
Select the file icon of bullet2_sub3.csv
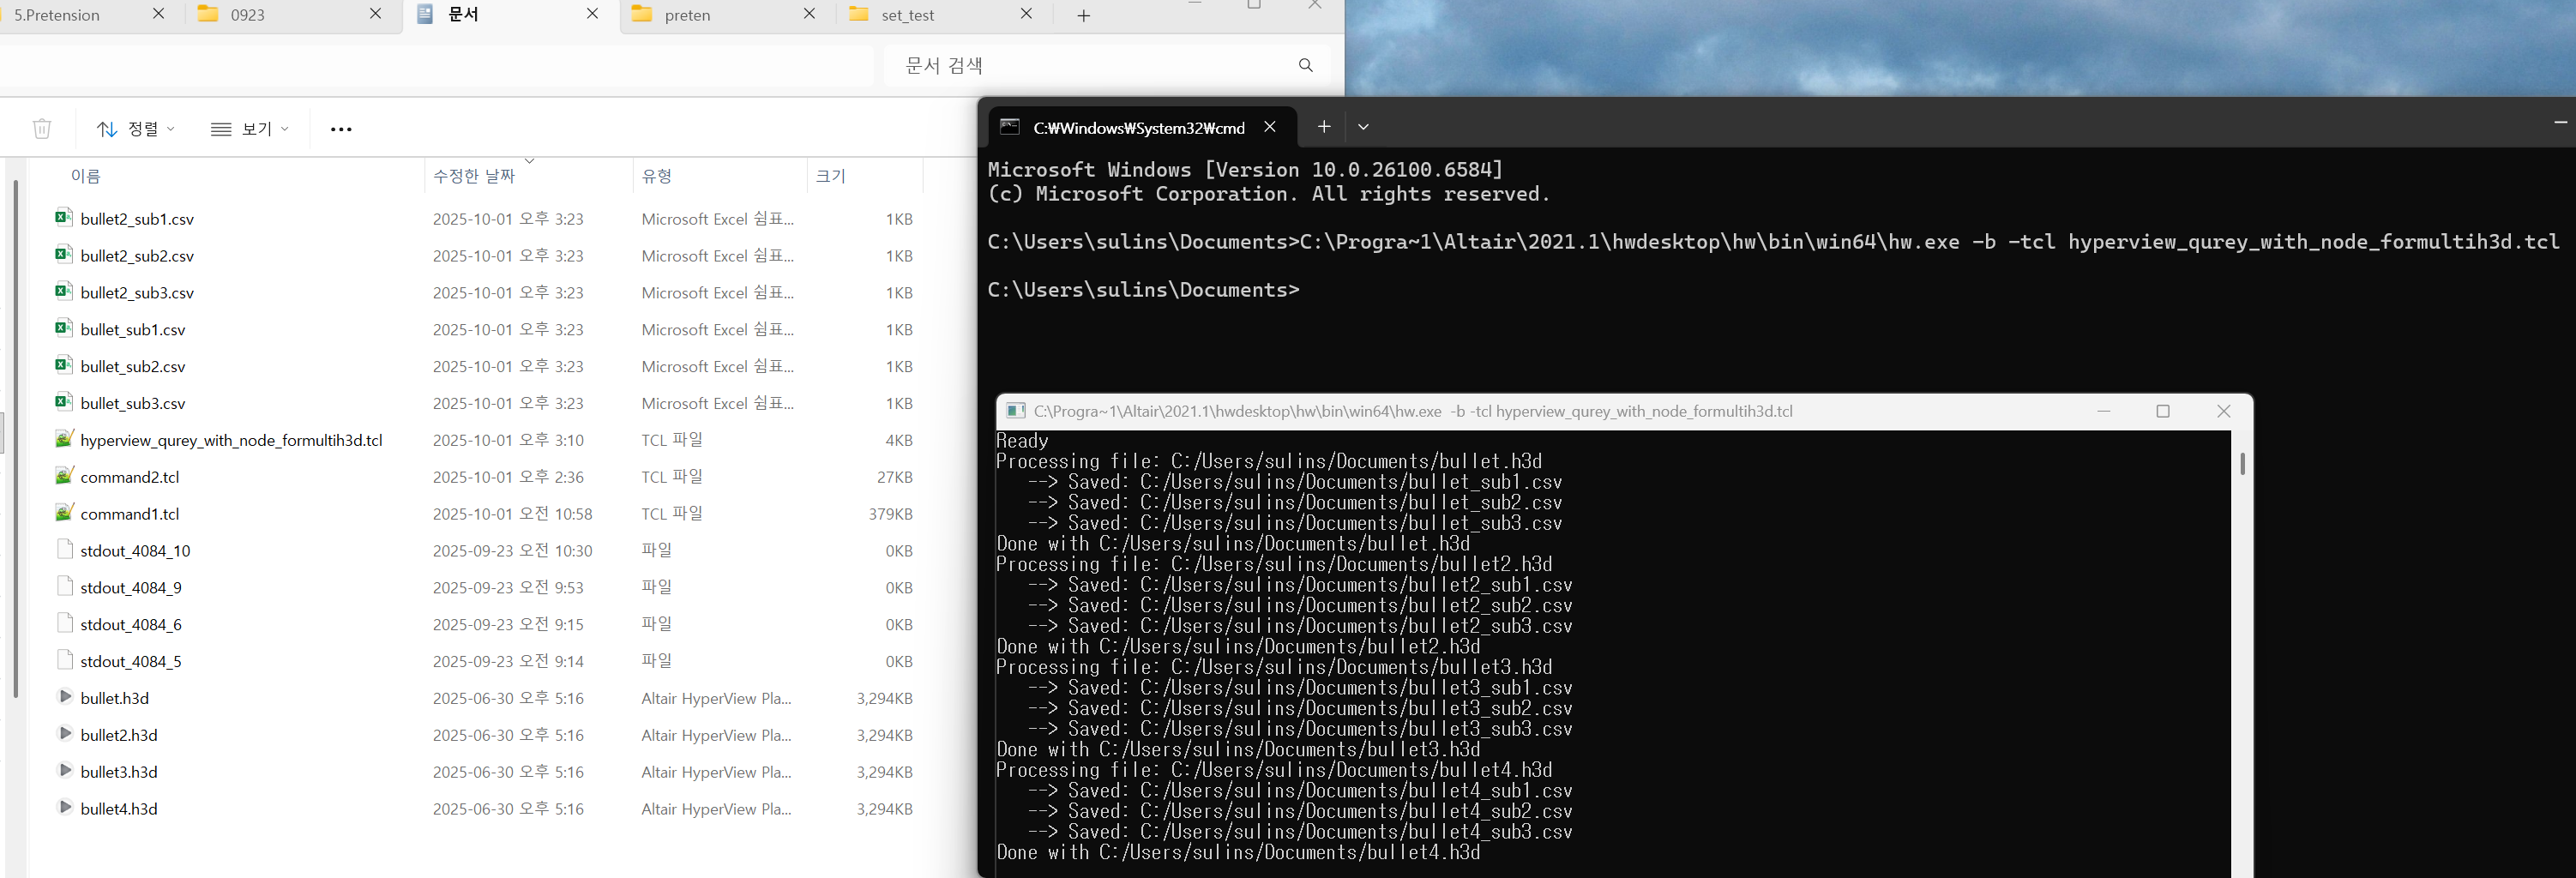64,292
